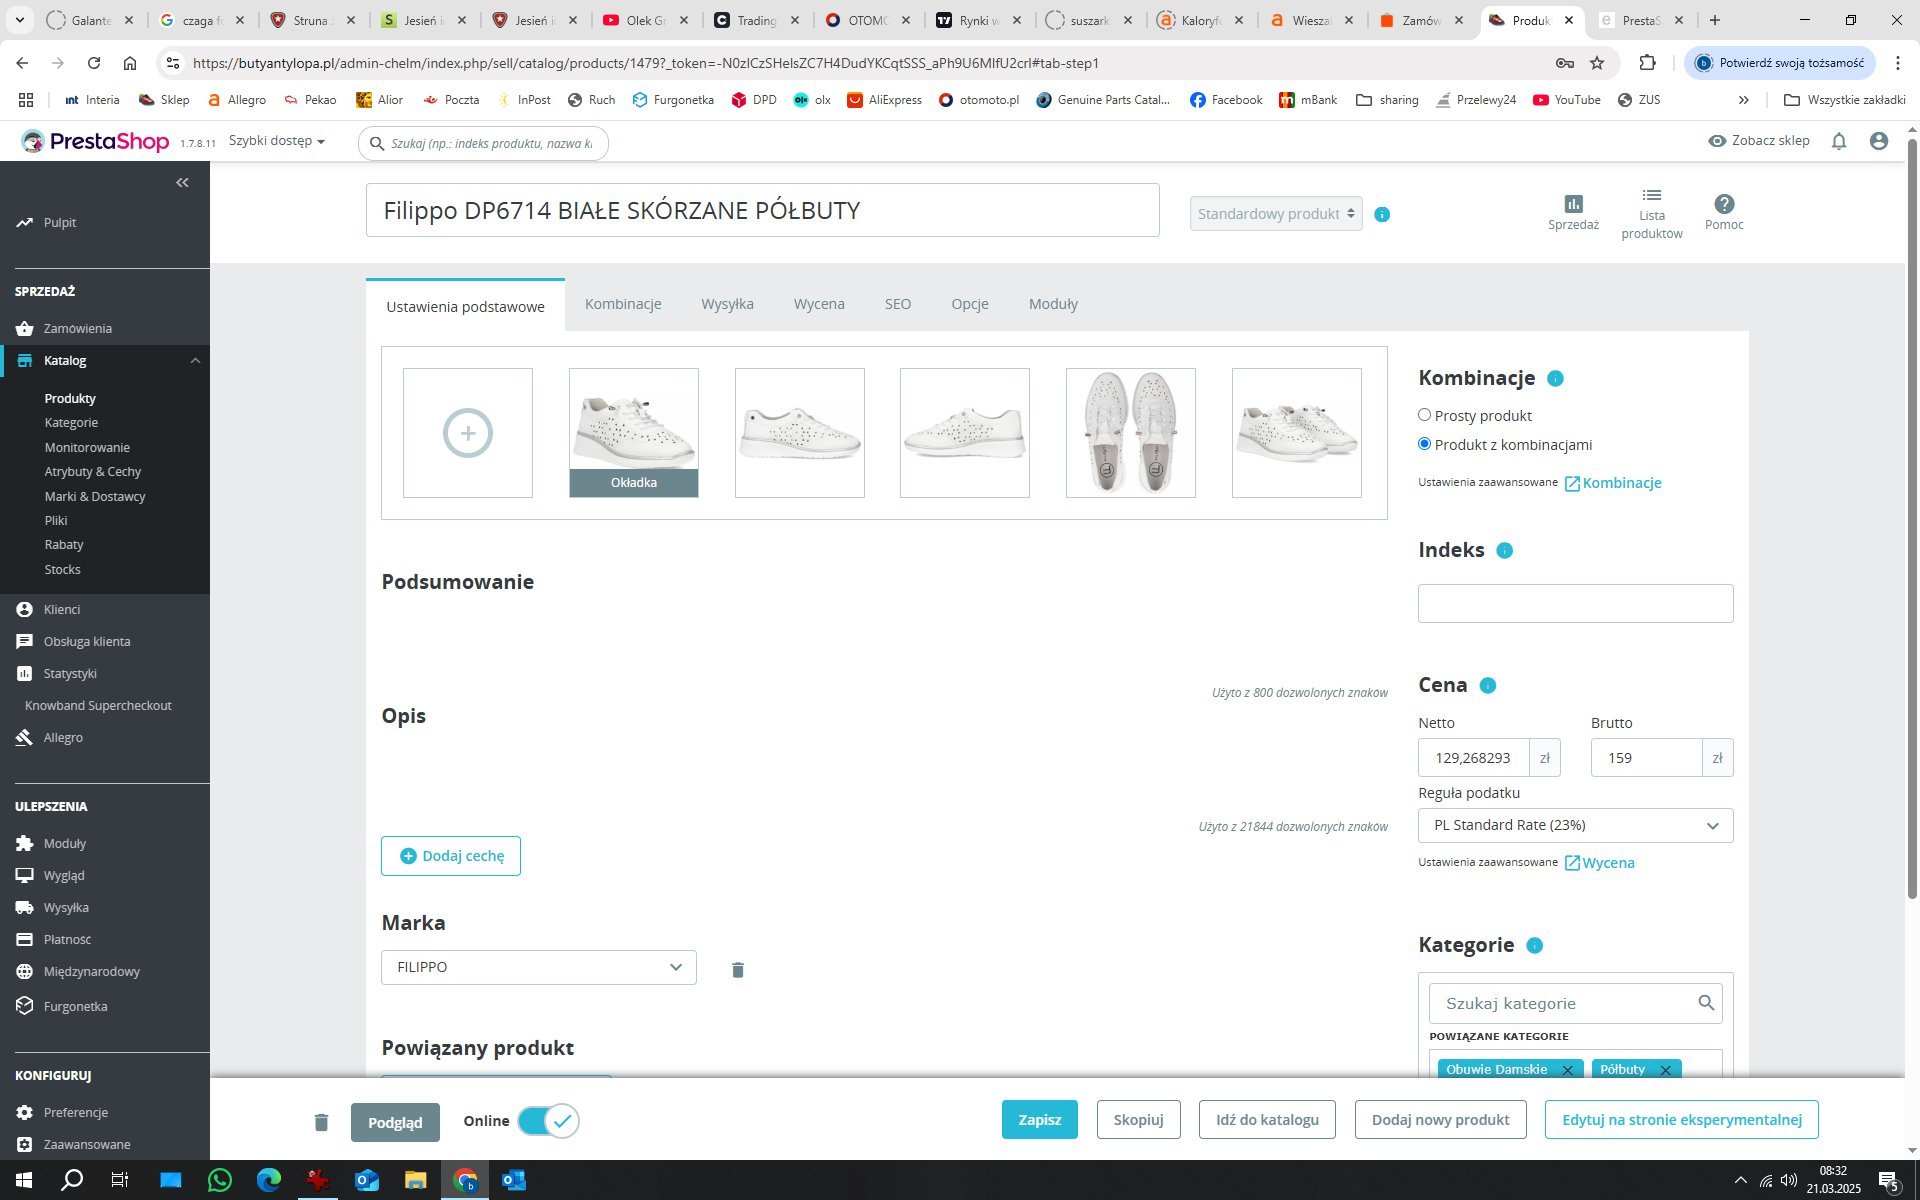This screenshot has height=1200, width=1920.
Task: Click the notifications bell icon
Action: tap(1838, 142)
